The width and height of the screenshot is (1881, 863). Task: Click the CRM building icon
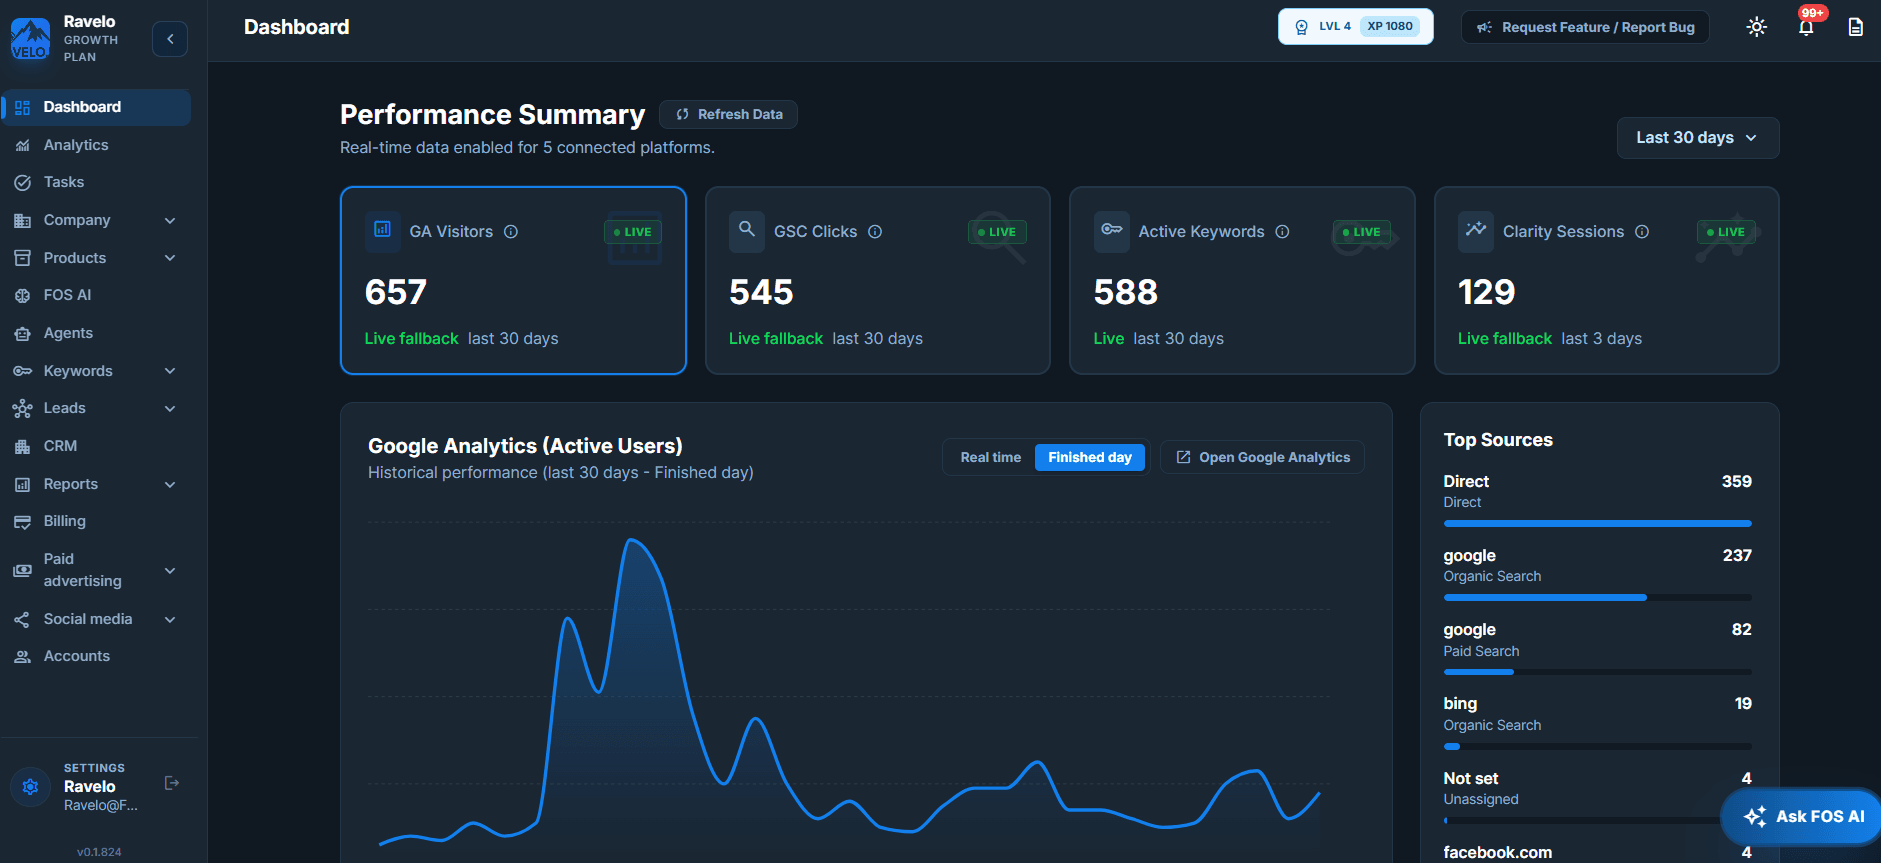click(22, 447)
